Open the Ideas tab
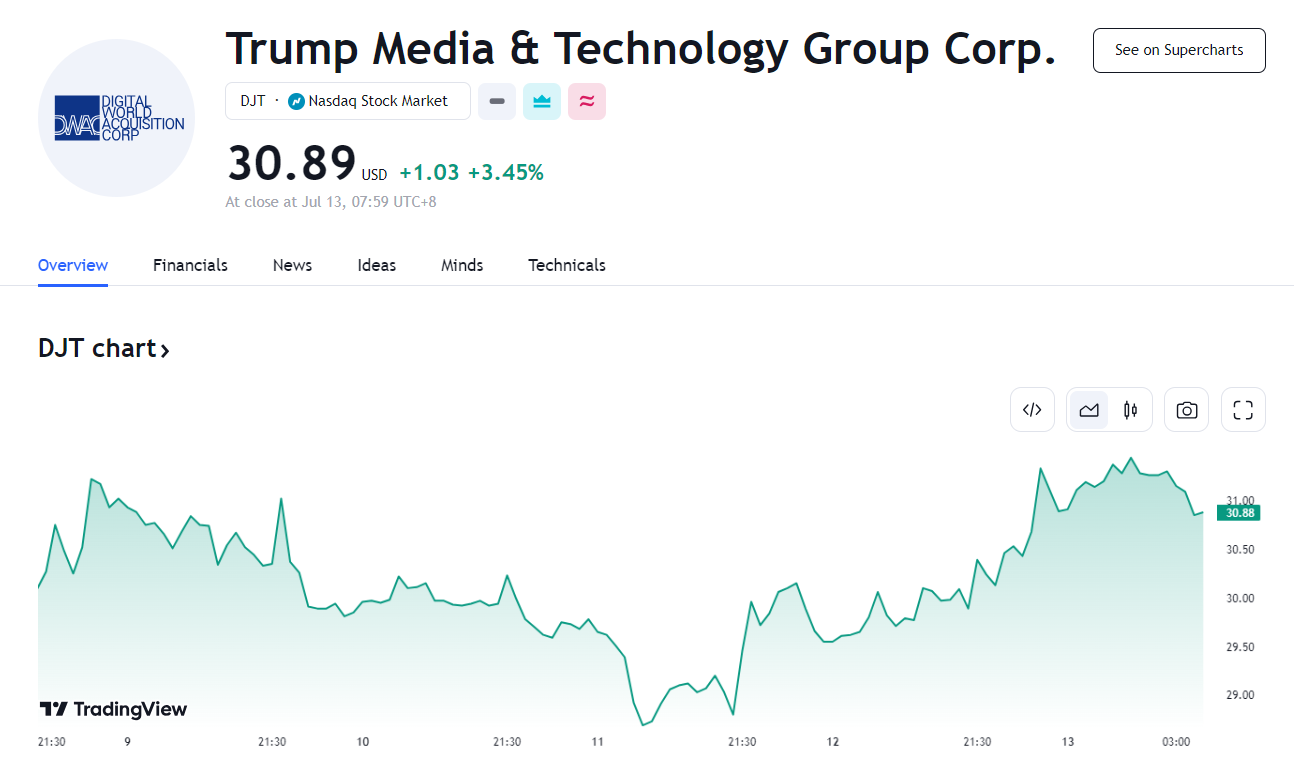The image size is (1294, 769). pyautogui.click(x=377, y=265)
